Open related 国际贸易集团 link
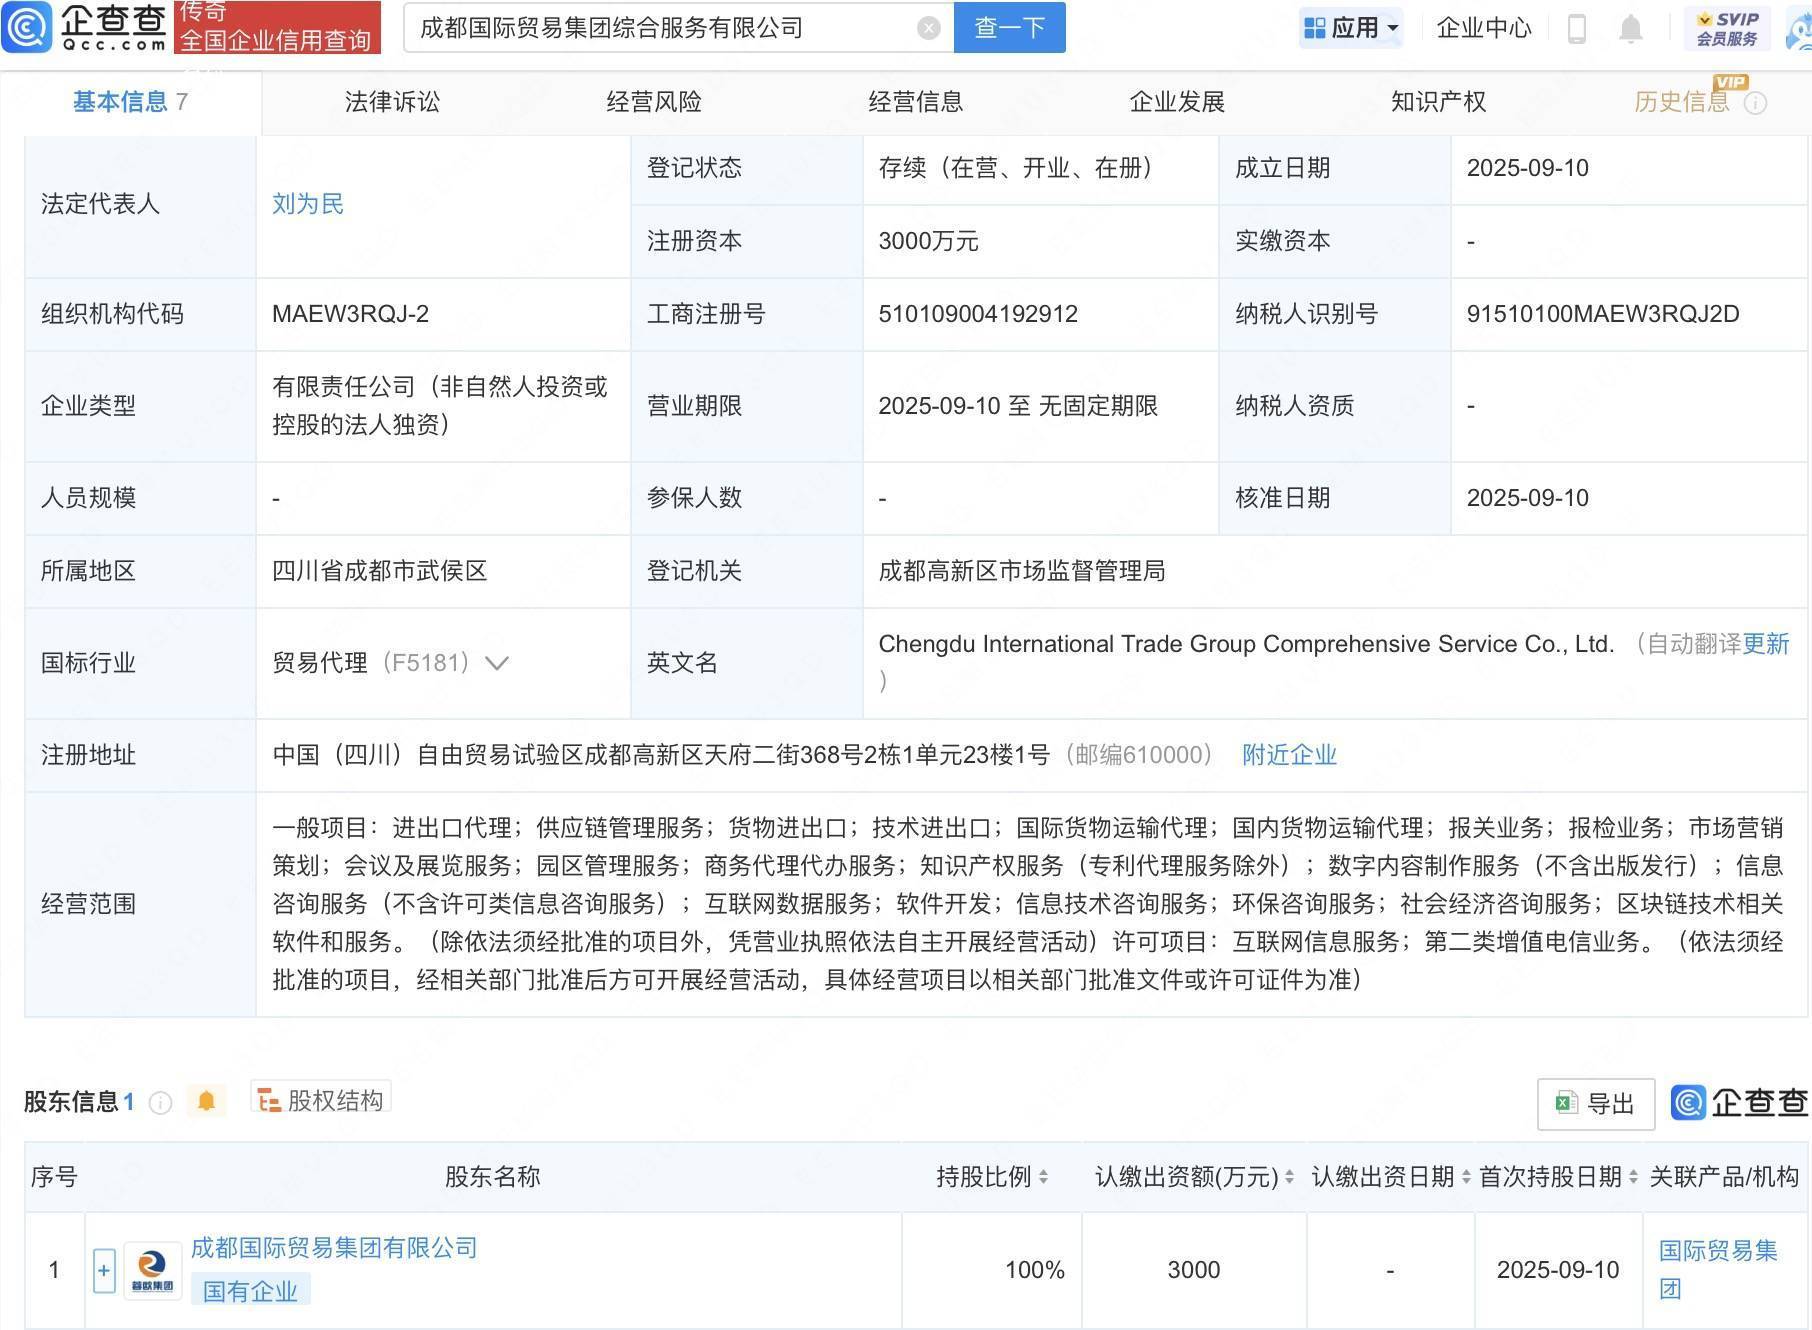Screen dimensions: 1812x1330 [1717, 1270]
